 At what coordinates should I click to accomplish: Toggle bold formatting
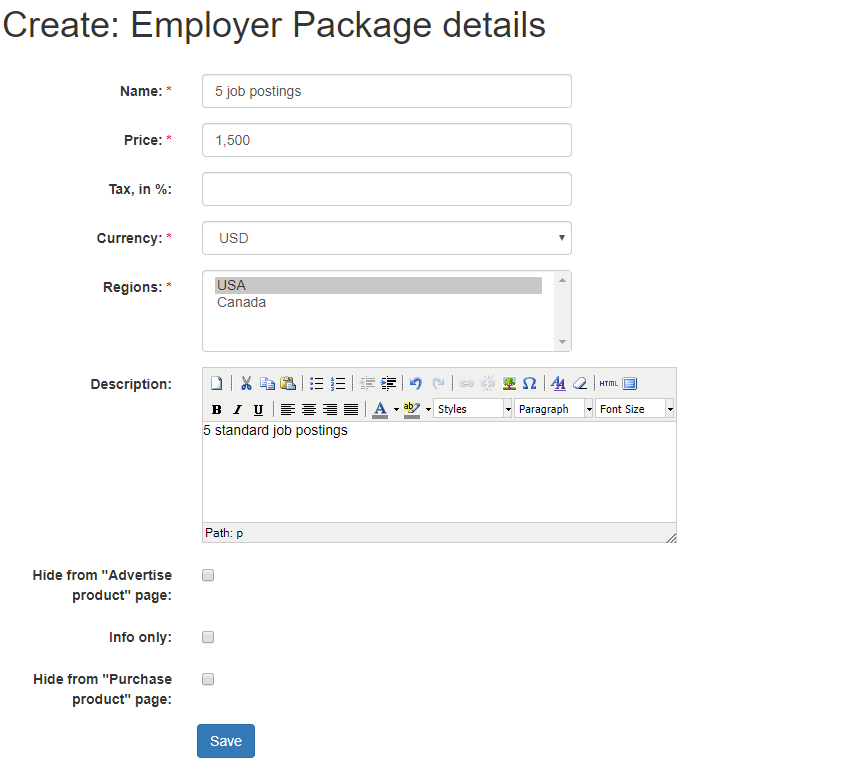pos(217,409)
